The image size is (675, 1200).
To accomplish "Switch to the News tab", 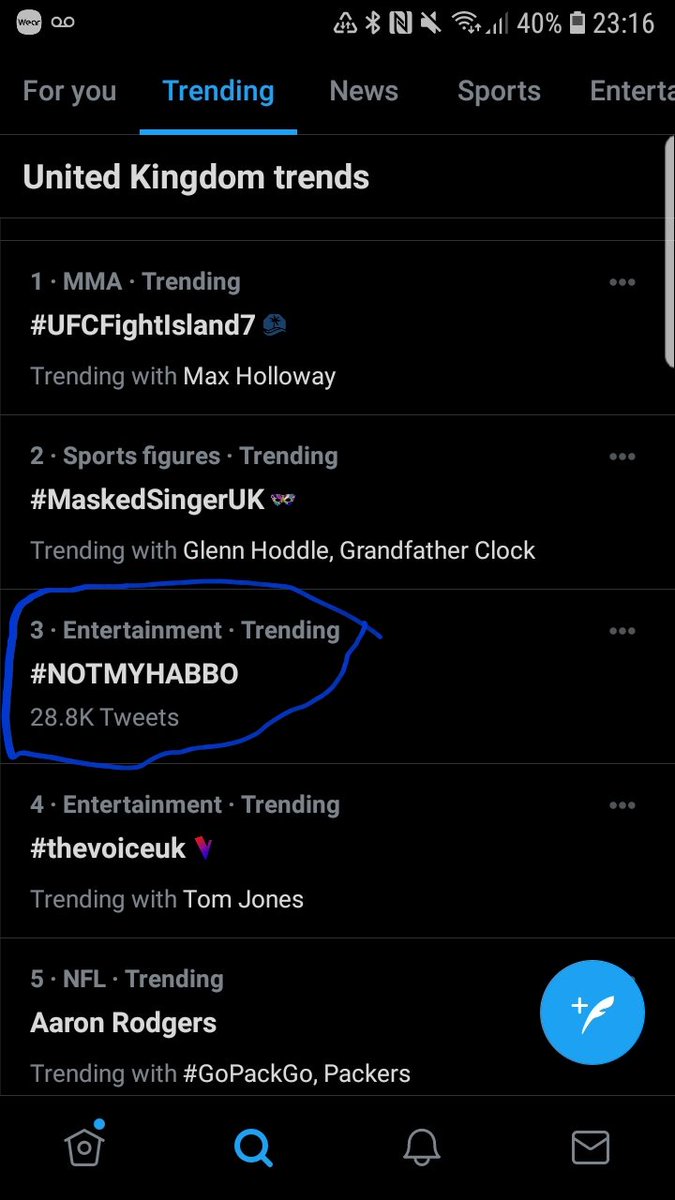I will coord(364,91).
